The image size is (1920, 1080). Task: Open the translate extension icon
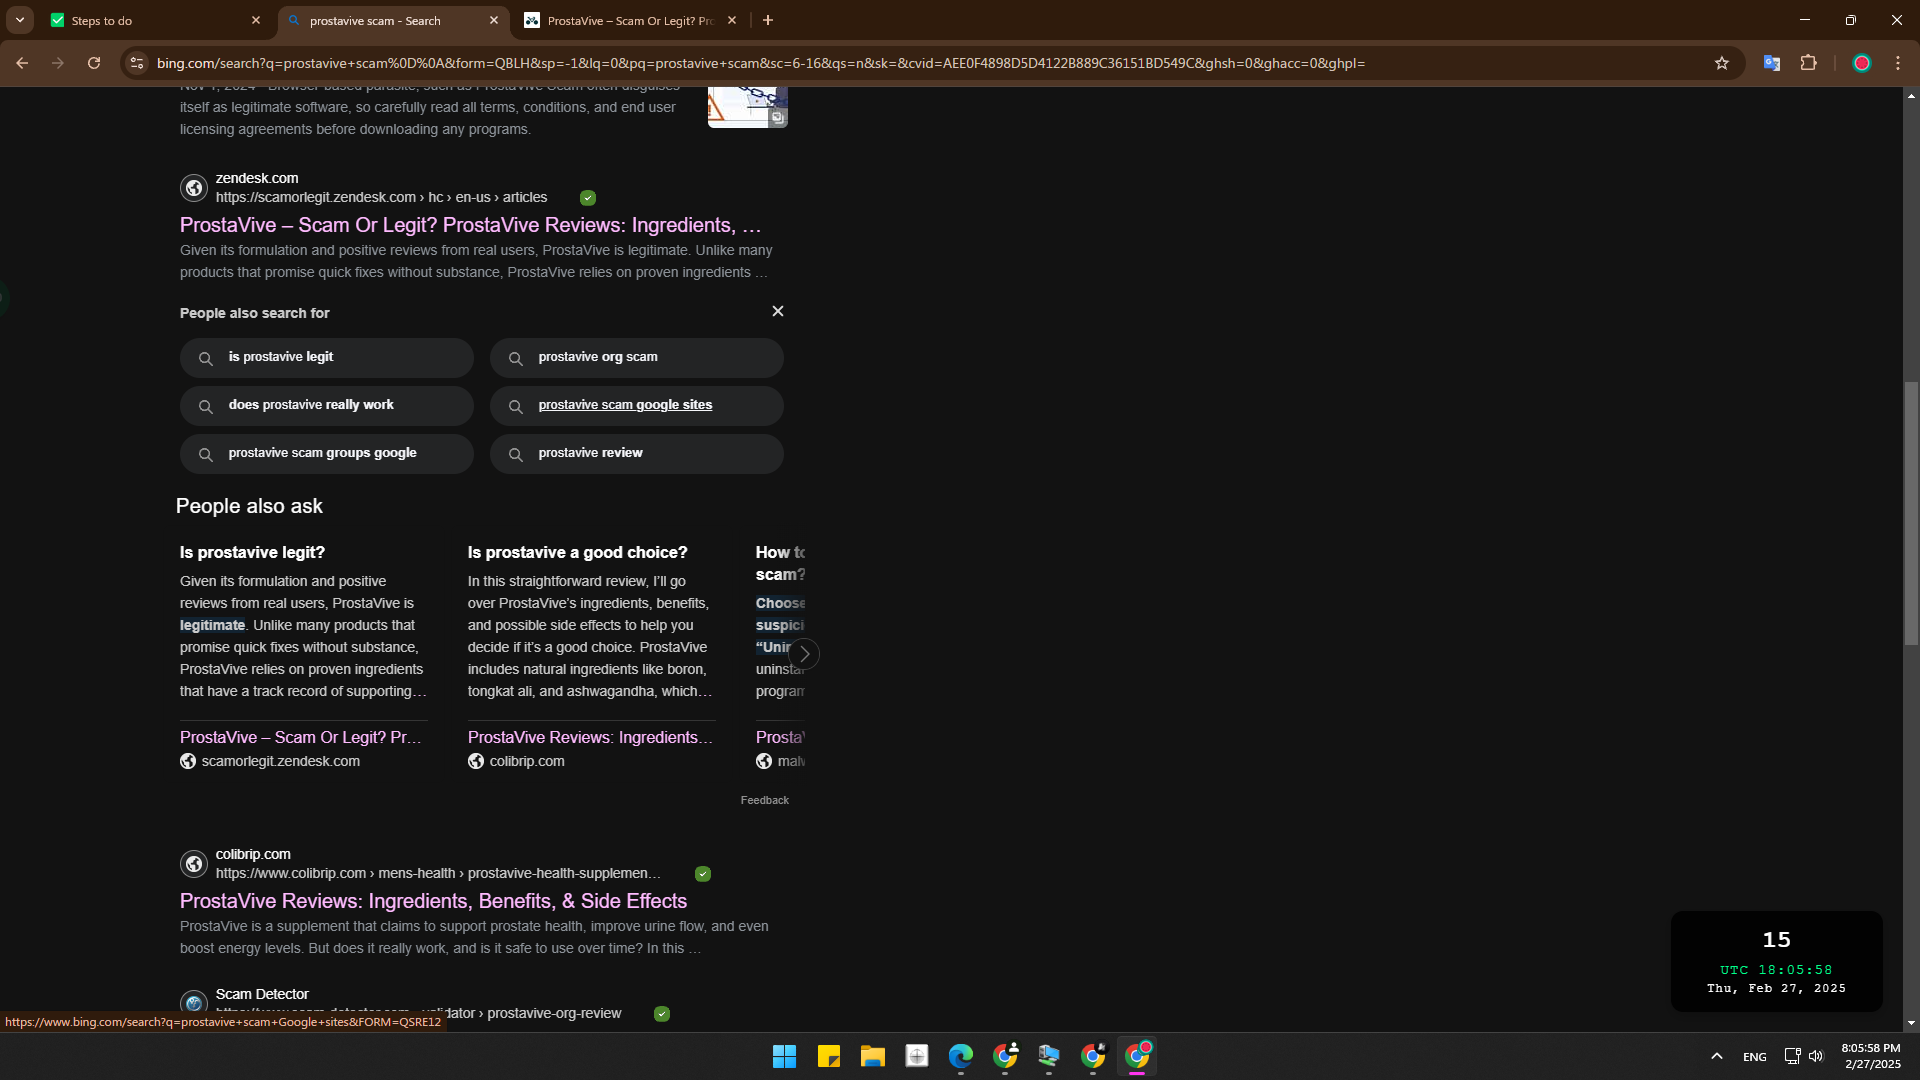[x=1771, y=63]
